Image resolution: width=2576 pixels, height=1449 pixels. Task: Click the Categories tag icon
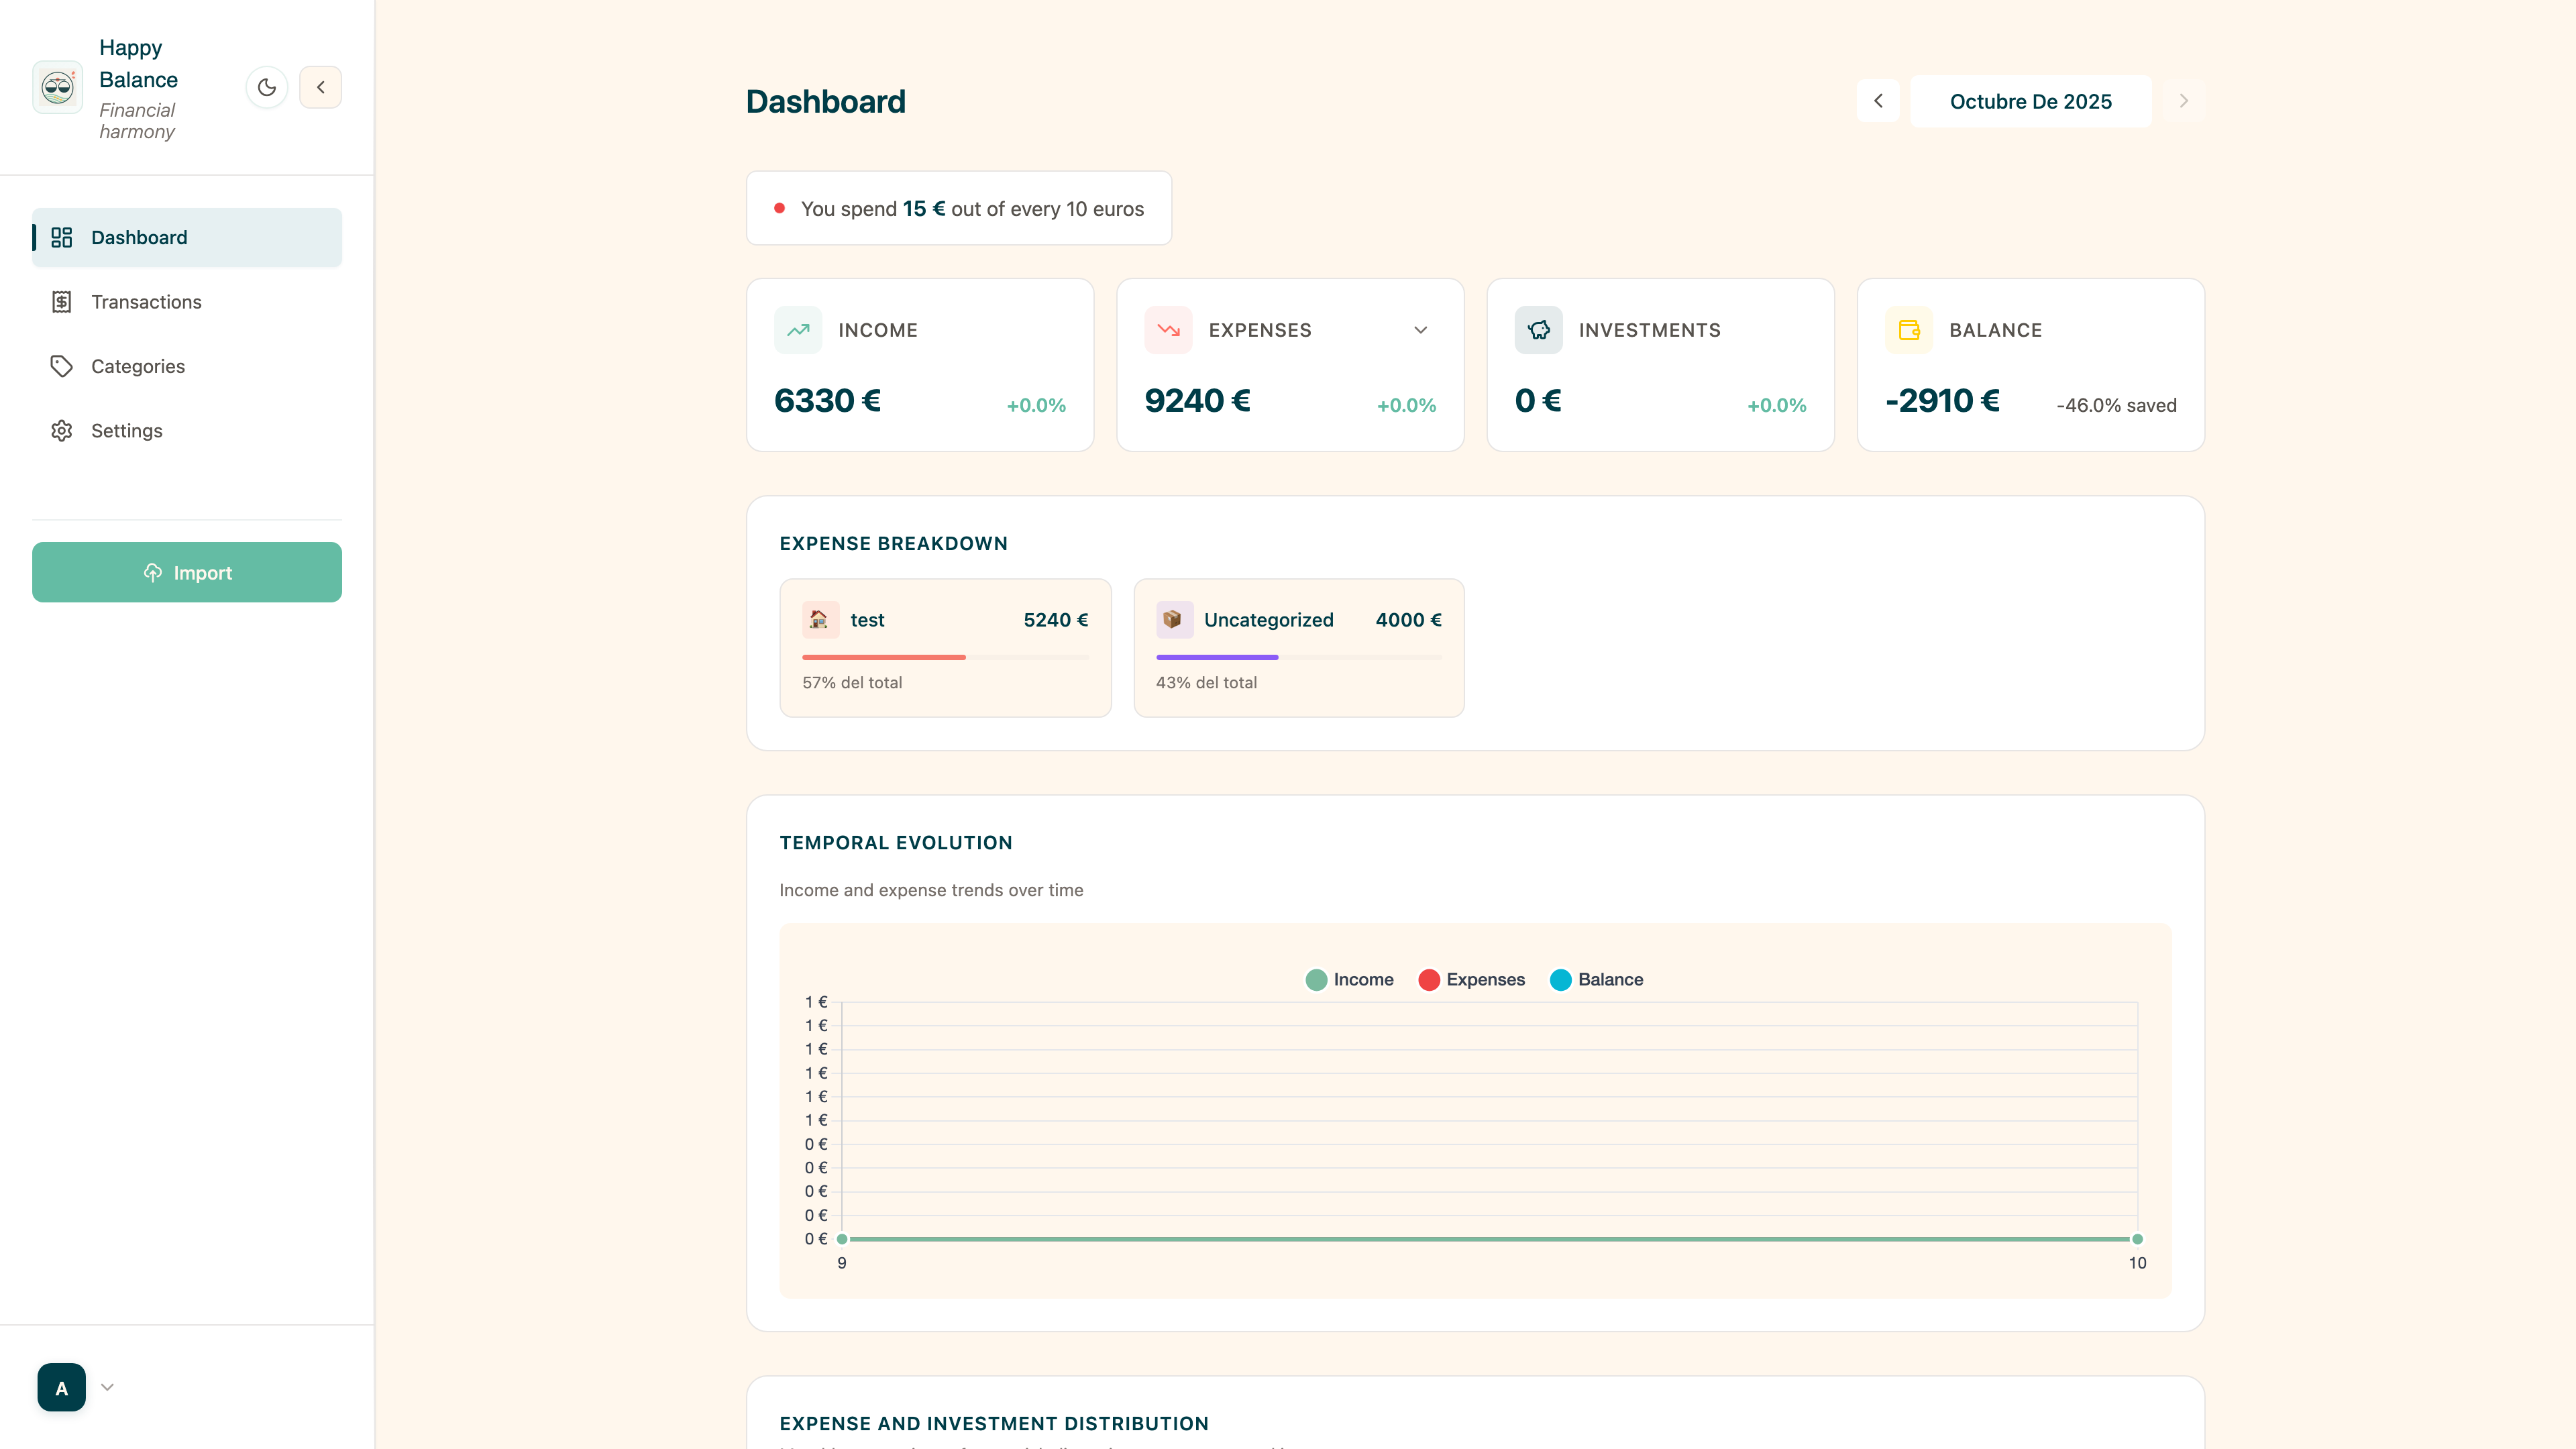(x=62, y=366)
